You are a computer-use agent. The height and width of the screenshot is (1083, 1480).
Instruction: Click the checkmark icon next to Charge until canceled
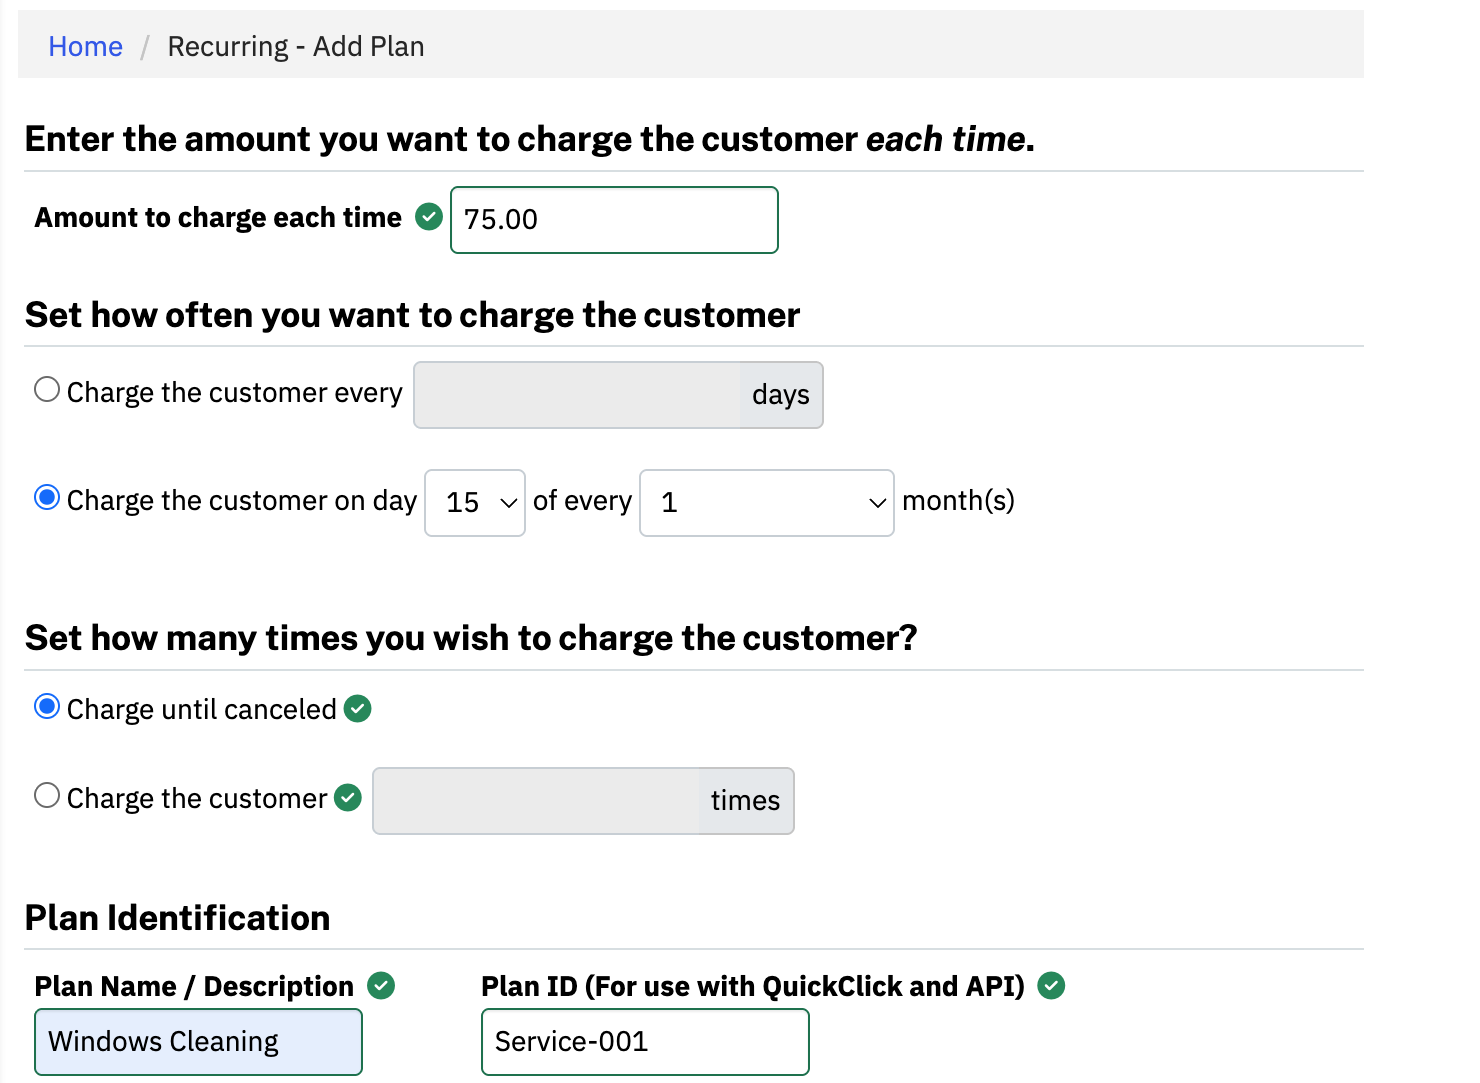click(x=358, y=709)
